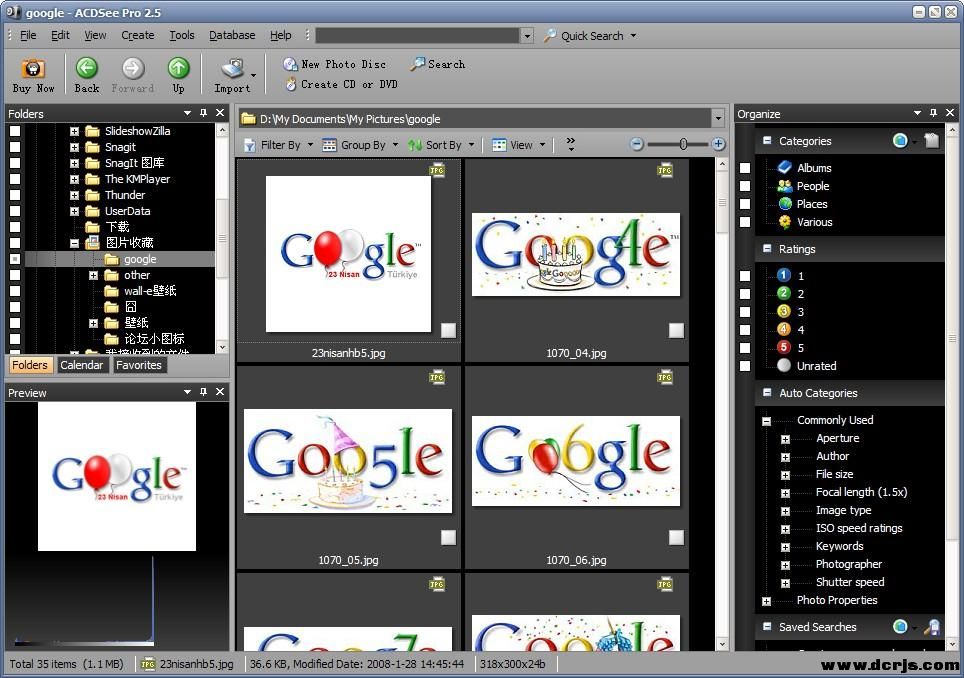The height and width of the screenshot is (678, 964).
Task: Click the Various flower icon
Action: coord(784,222)
